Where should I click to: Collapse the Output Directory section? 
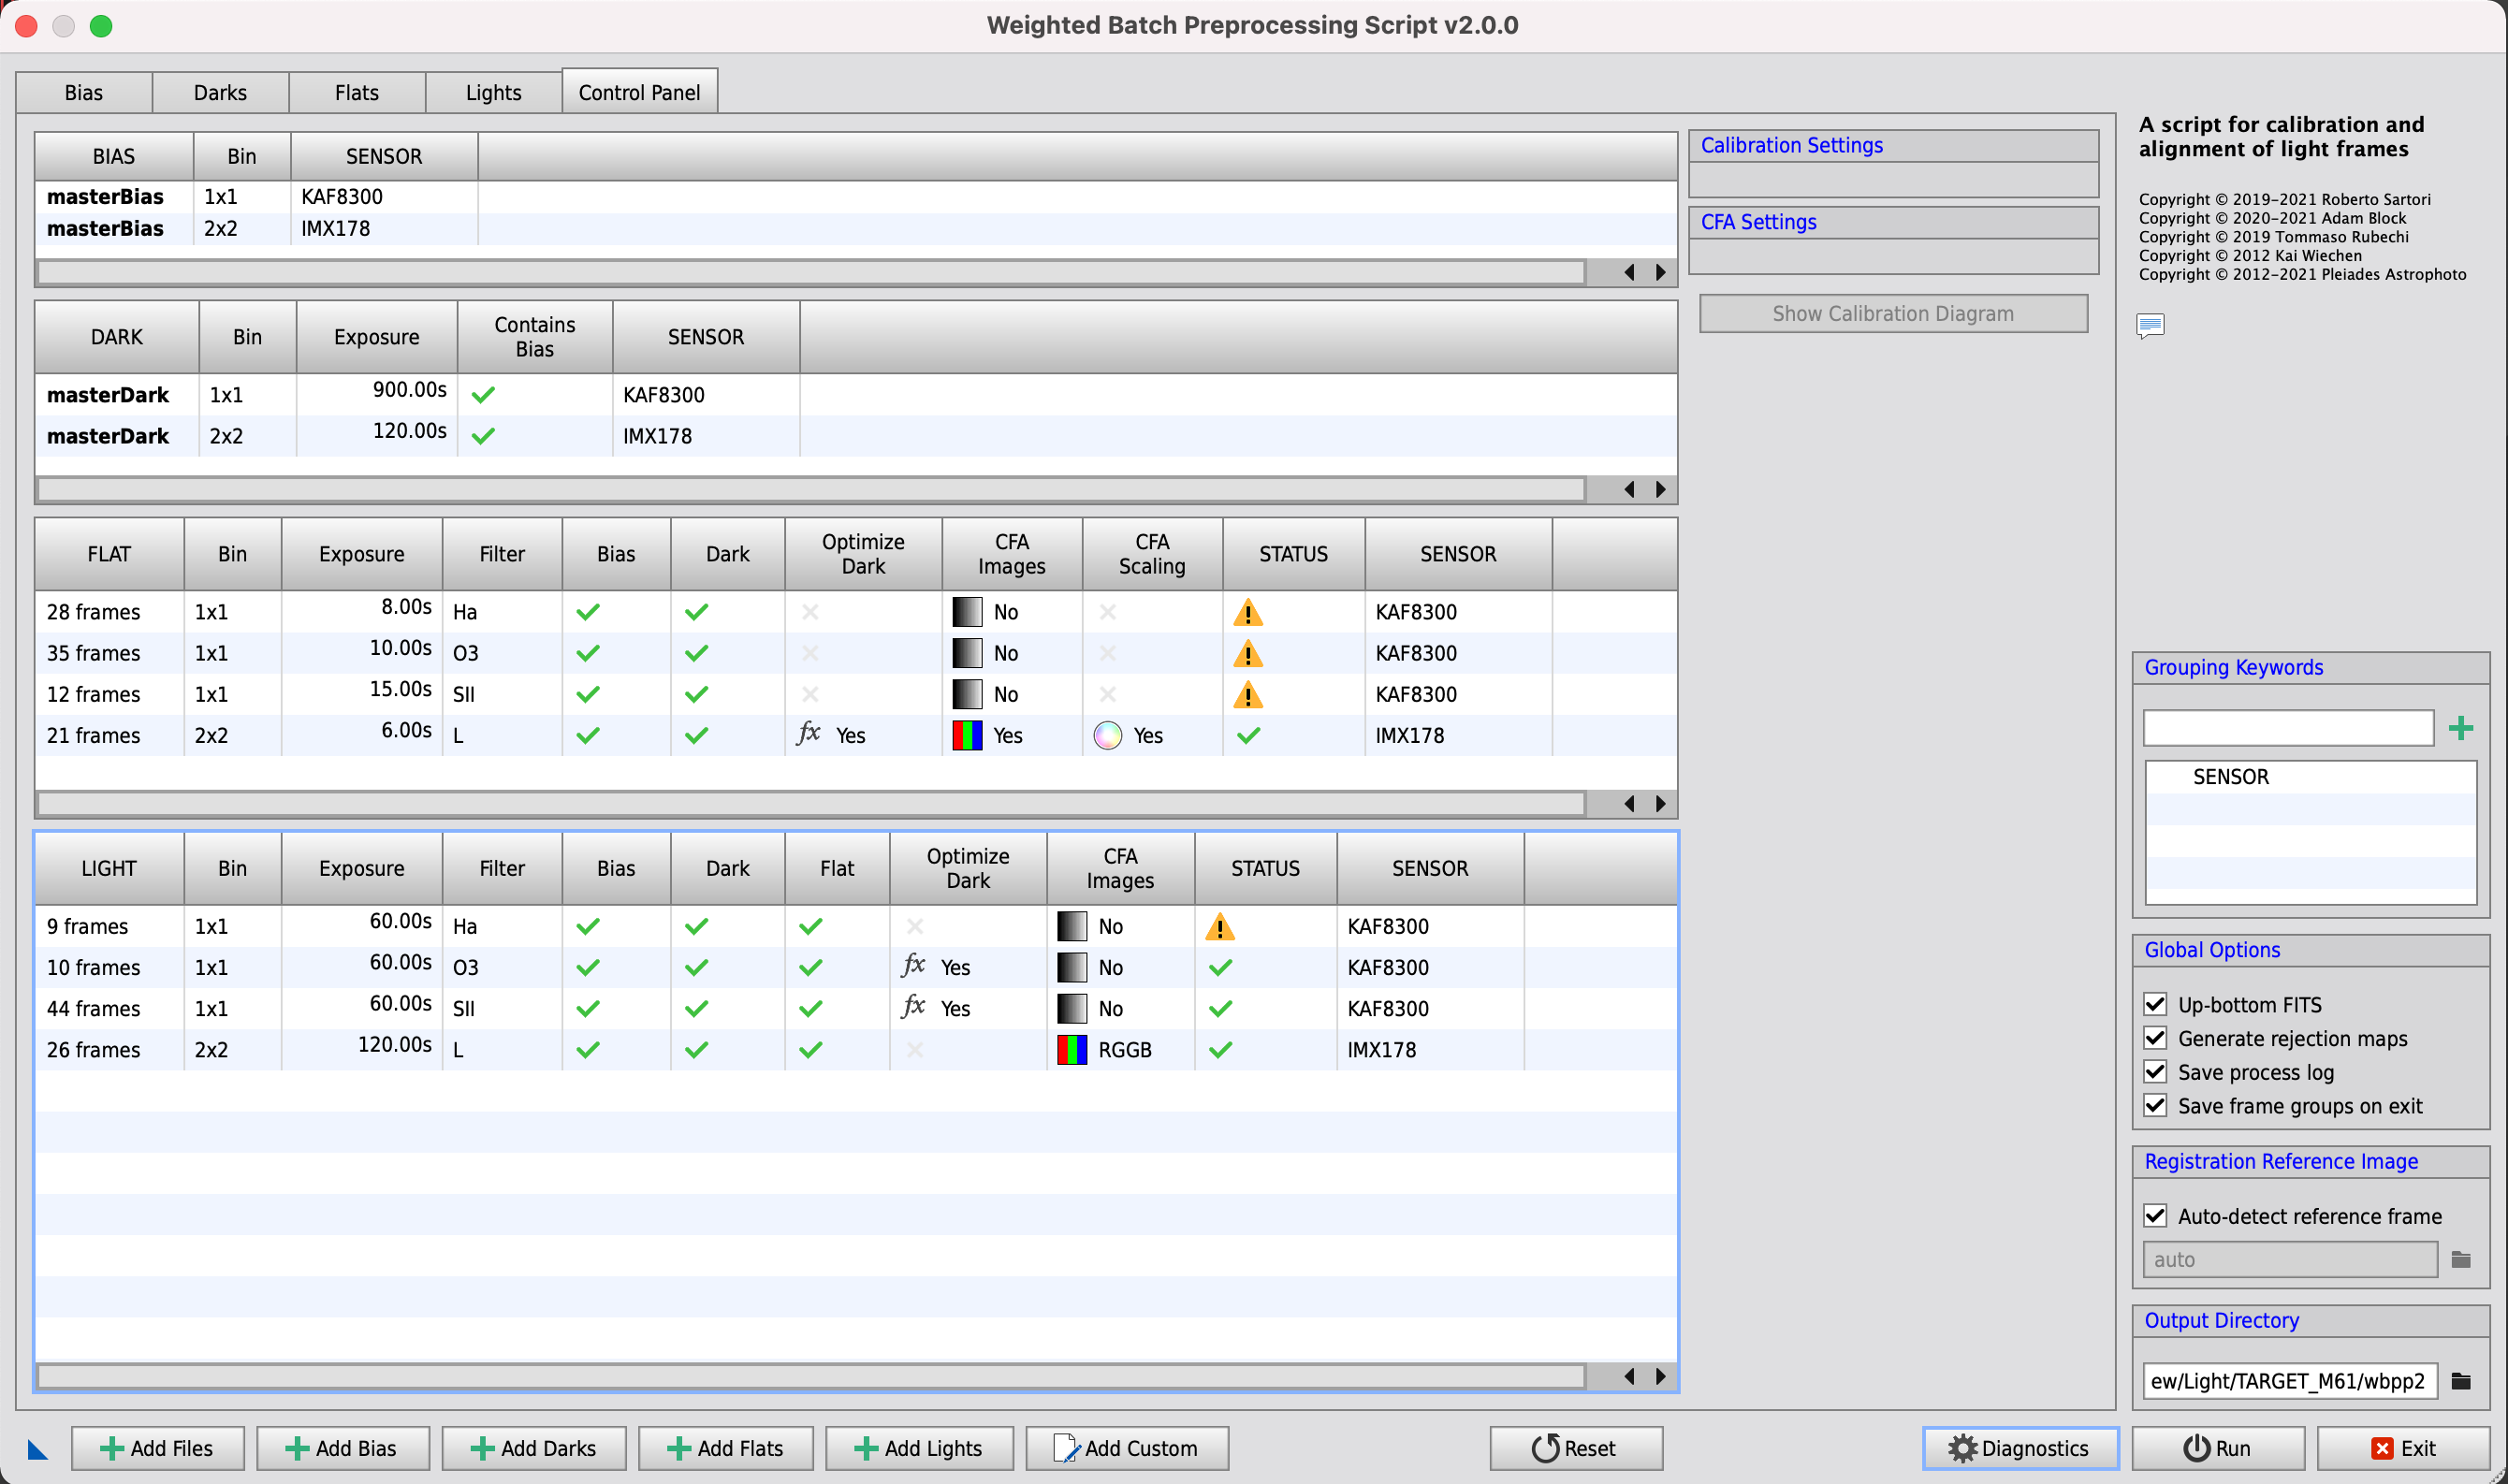tap(2310, 1320)
